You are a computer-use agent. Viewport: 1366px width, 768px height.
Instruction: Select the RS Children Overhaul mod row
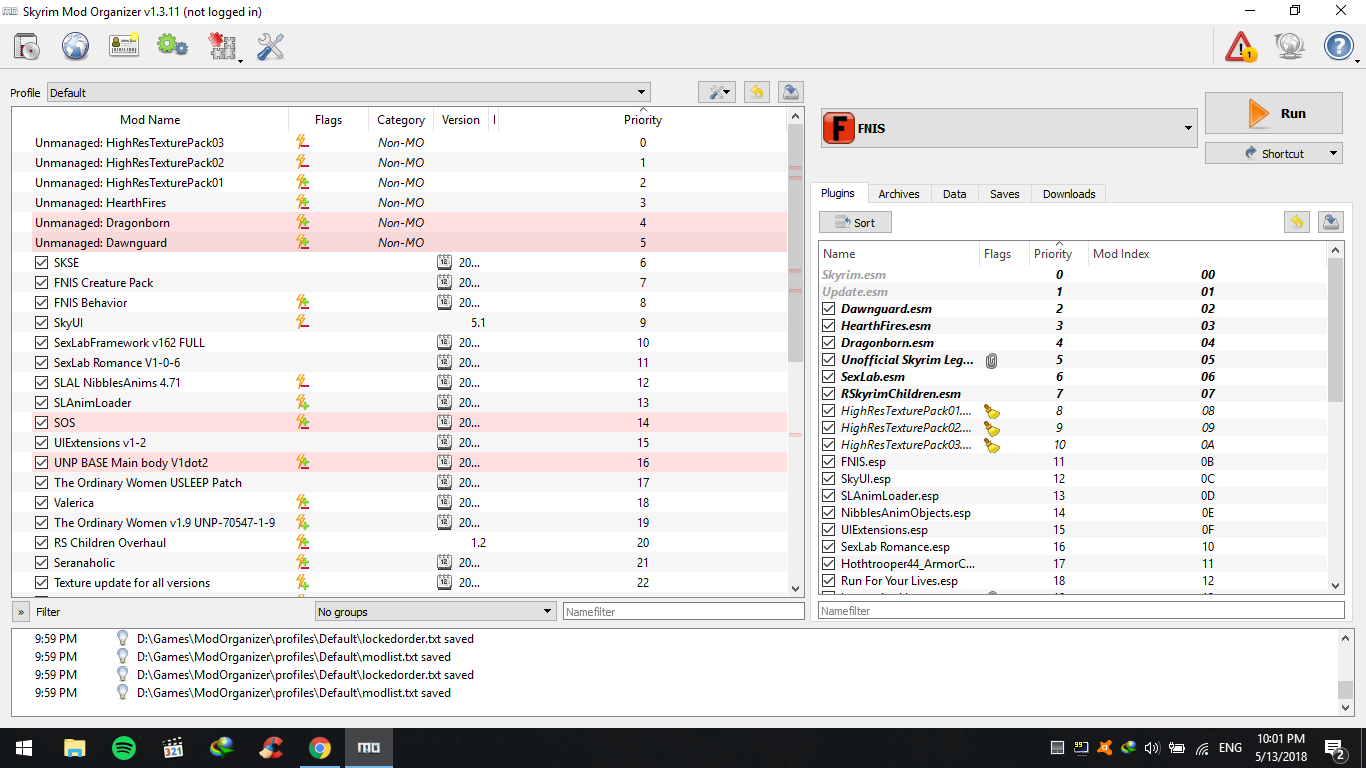click(400, 542)
